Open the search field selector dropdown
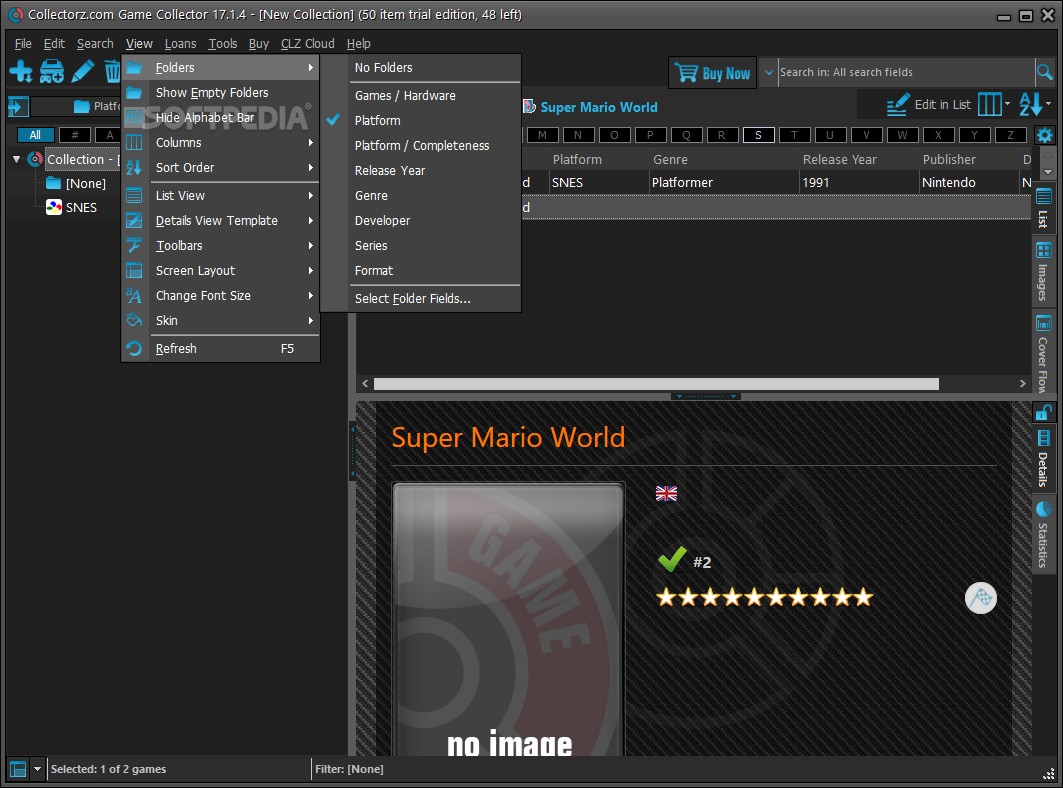The width and height of the screenshot is (1063, 788). pyautogui.click(x=769, y=72)
